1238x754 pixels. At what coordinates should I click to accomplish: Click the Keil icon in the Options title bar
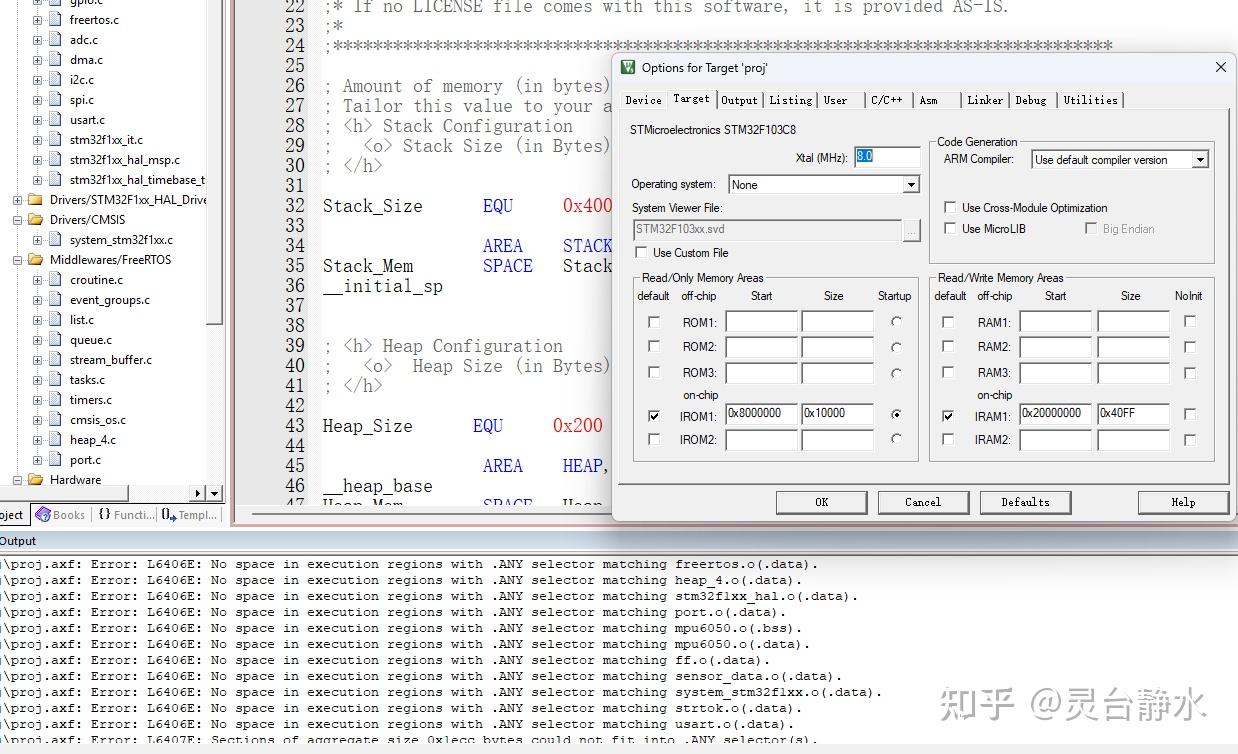[x=628, y=67]
